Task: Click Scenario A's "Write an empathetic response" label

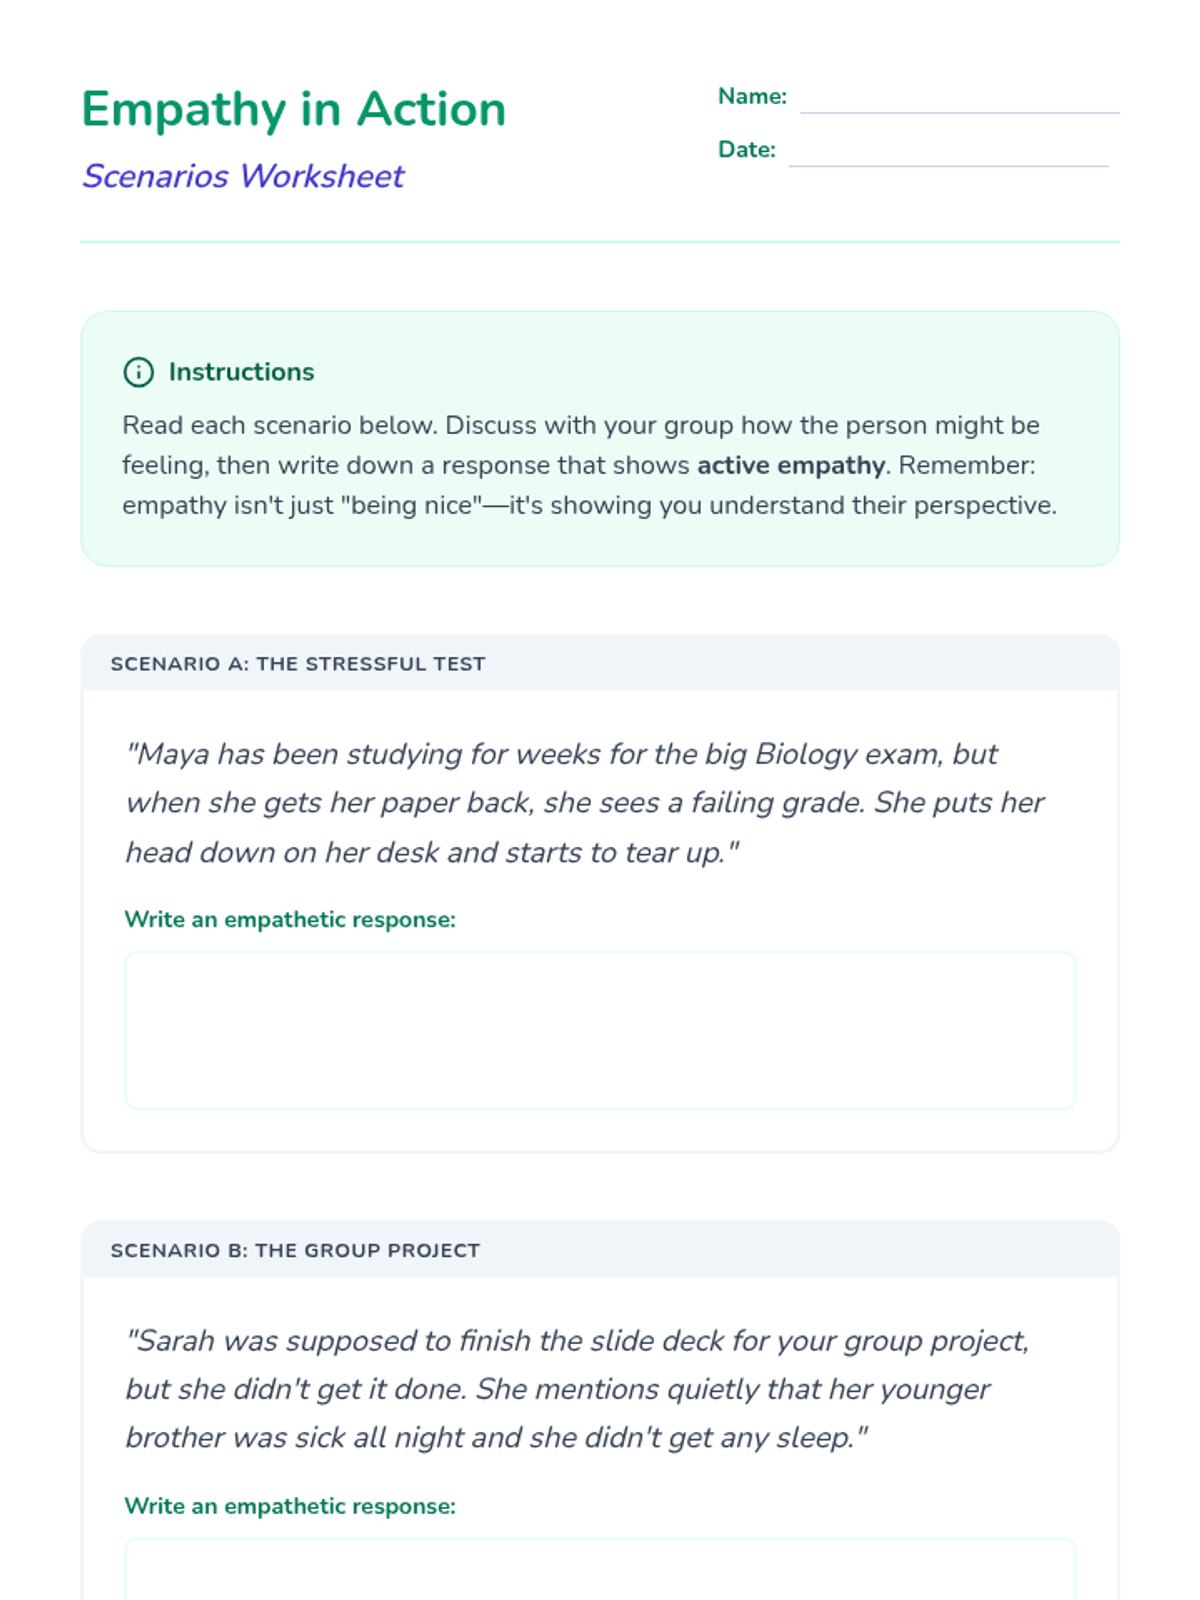Action: coord(290,920)
